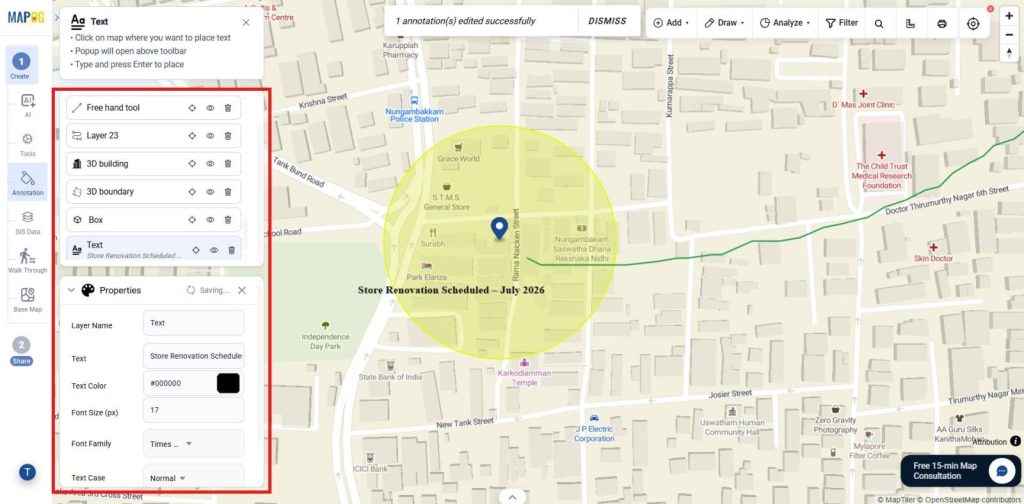
Task: Zoom to the Box layer
Action: coord(192,220)
